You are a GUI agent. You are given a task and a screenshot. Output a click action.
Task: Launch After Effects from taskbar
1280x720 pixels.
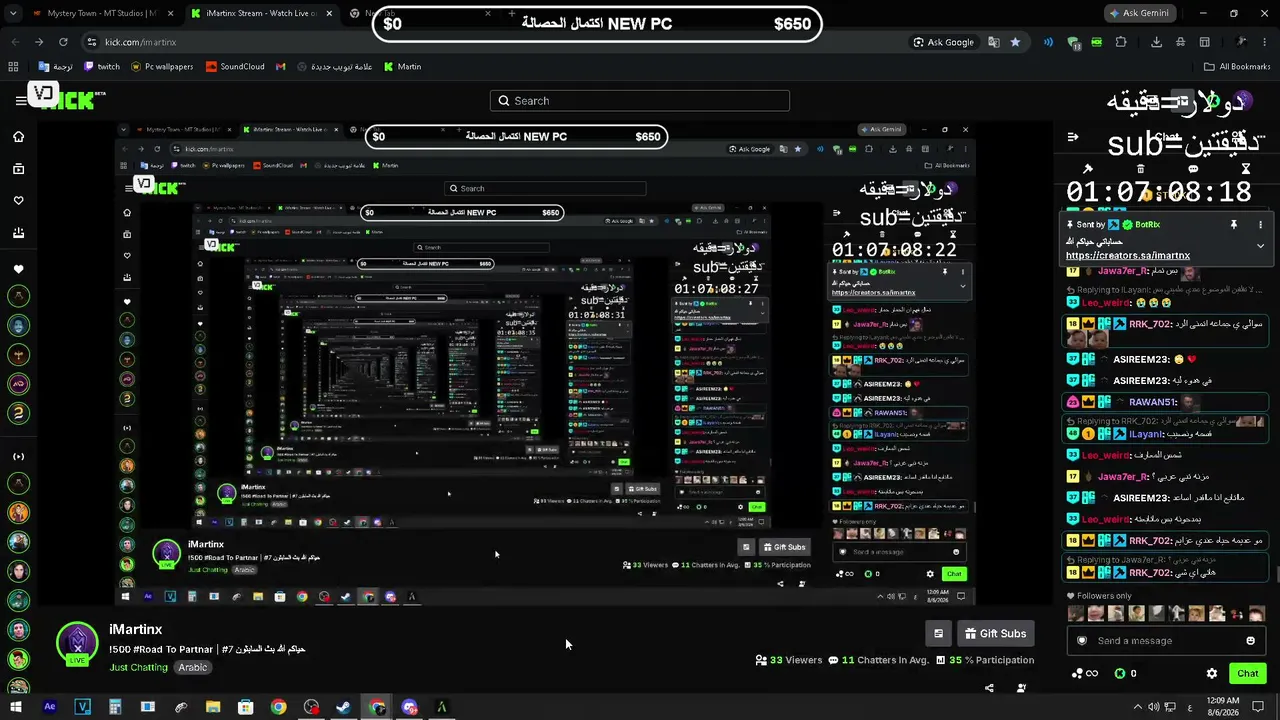[49, 707]
